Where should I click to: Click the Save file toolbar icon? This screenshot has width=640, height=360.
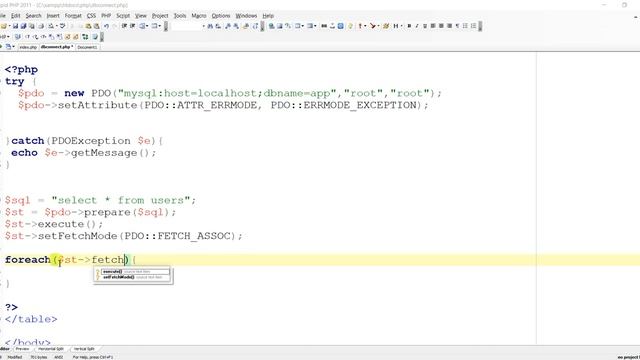click(15, 26)
